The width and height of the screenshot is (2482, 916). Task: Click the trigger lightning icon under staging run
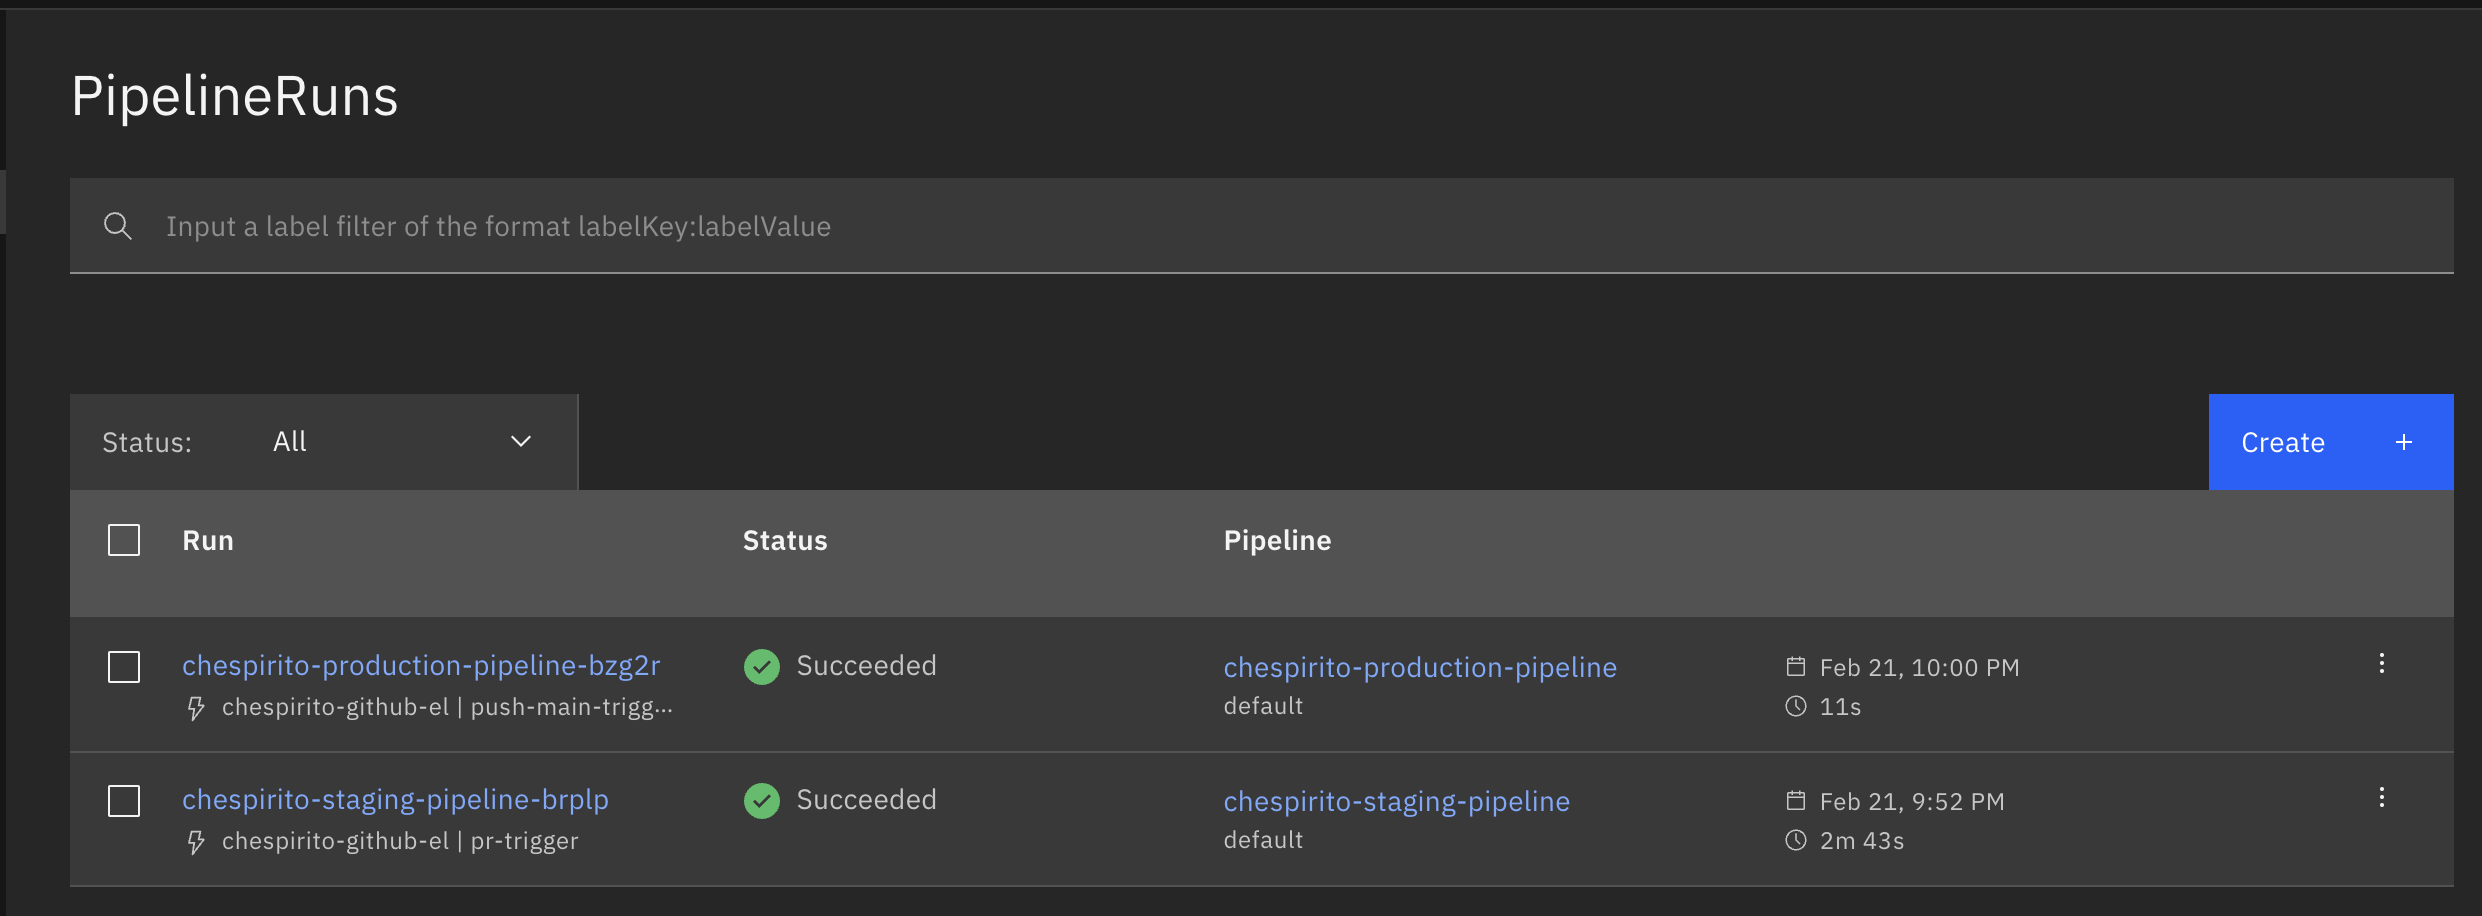pyautogui.click(x=196, y=842)
